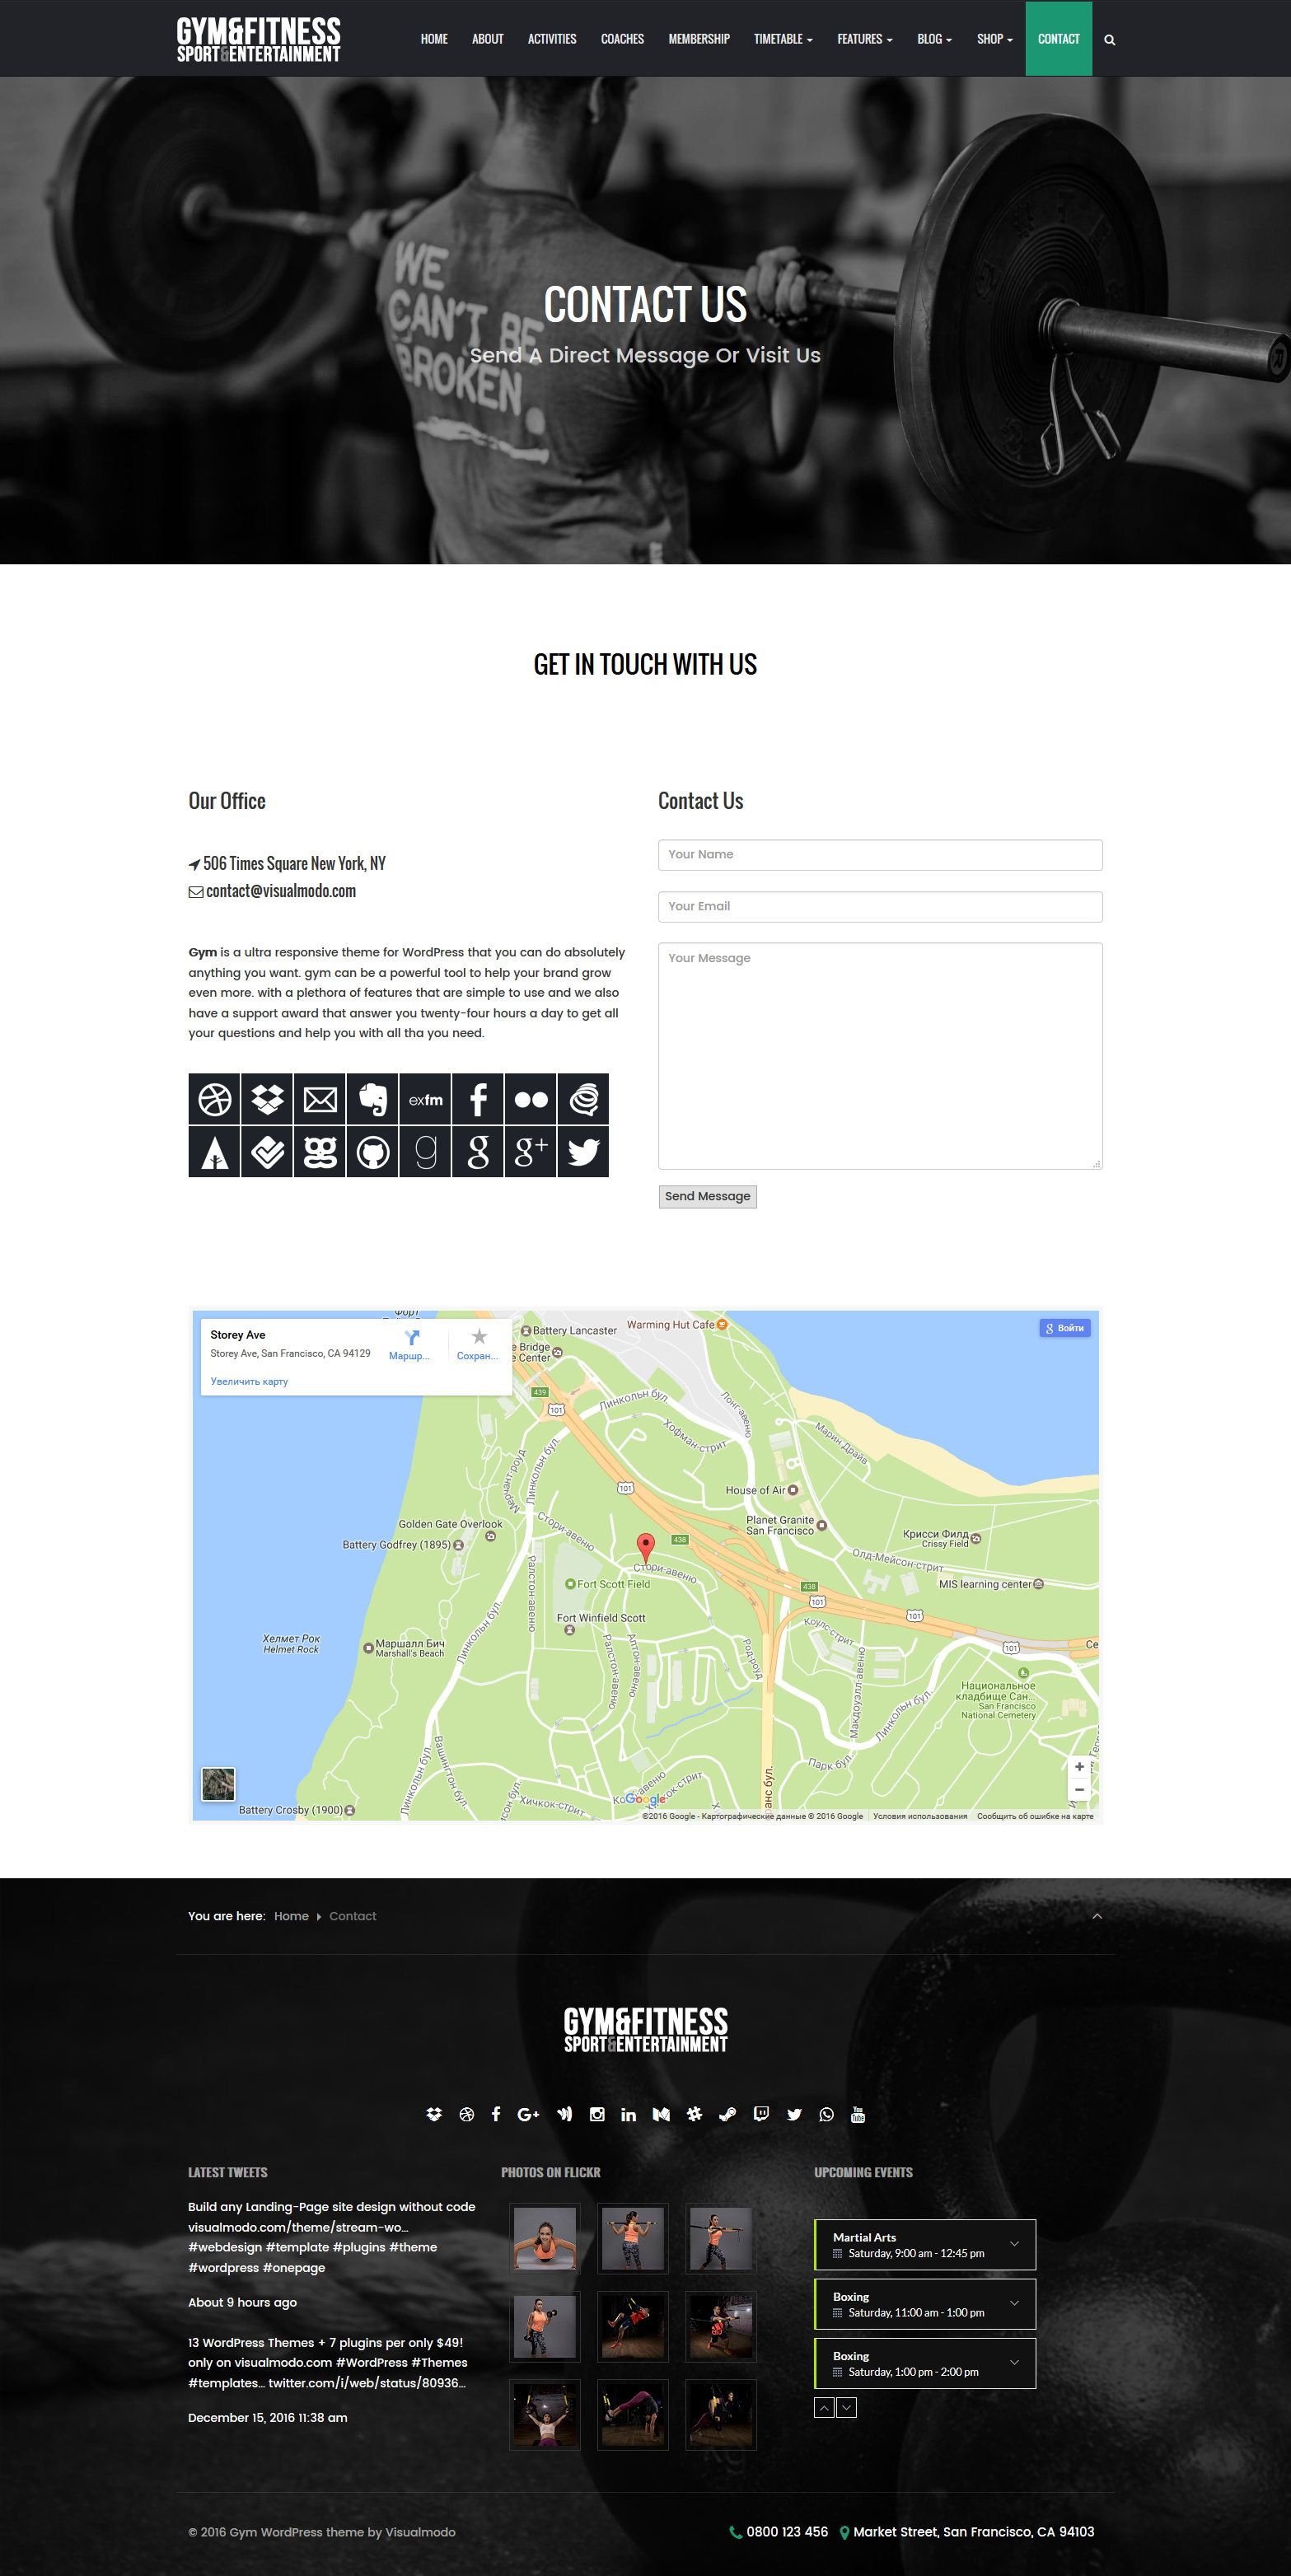
Task: Click the map sign-in button (Войти)
Action: [x=1065, y=1328]
